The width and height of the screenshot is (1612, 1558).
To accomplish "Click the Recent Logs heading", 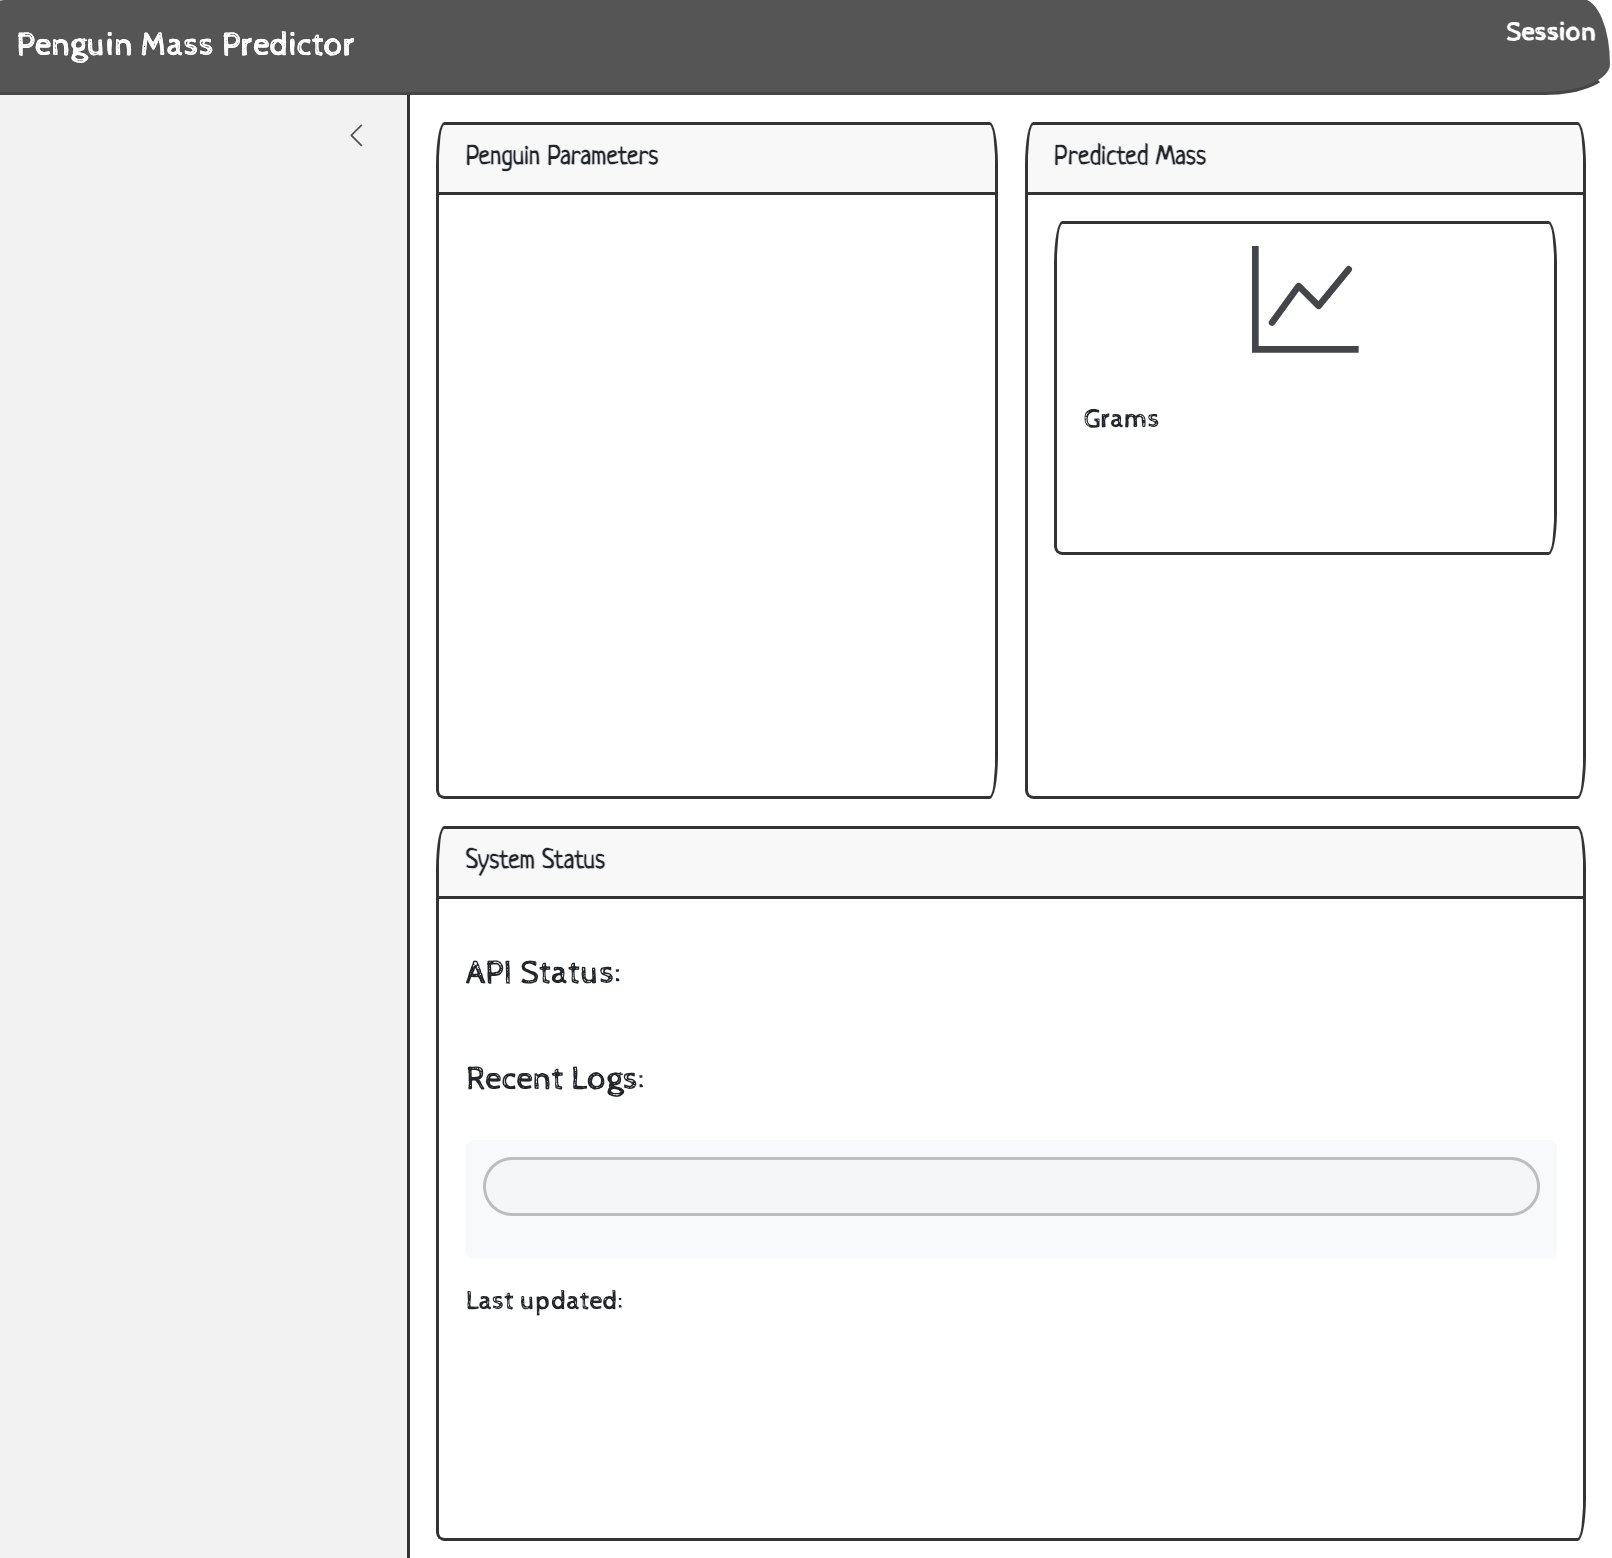I will pos(554,1079).
